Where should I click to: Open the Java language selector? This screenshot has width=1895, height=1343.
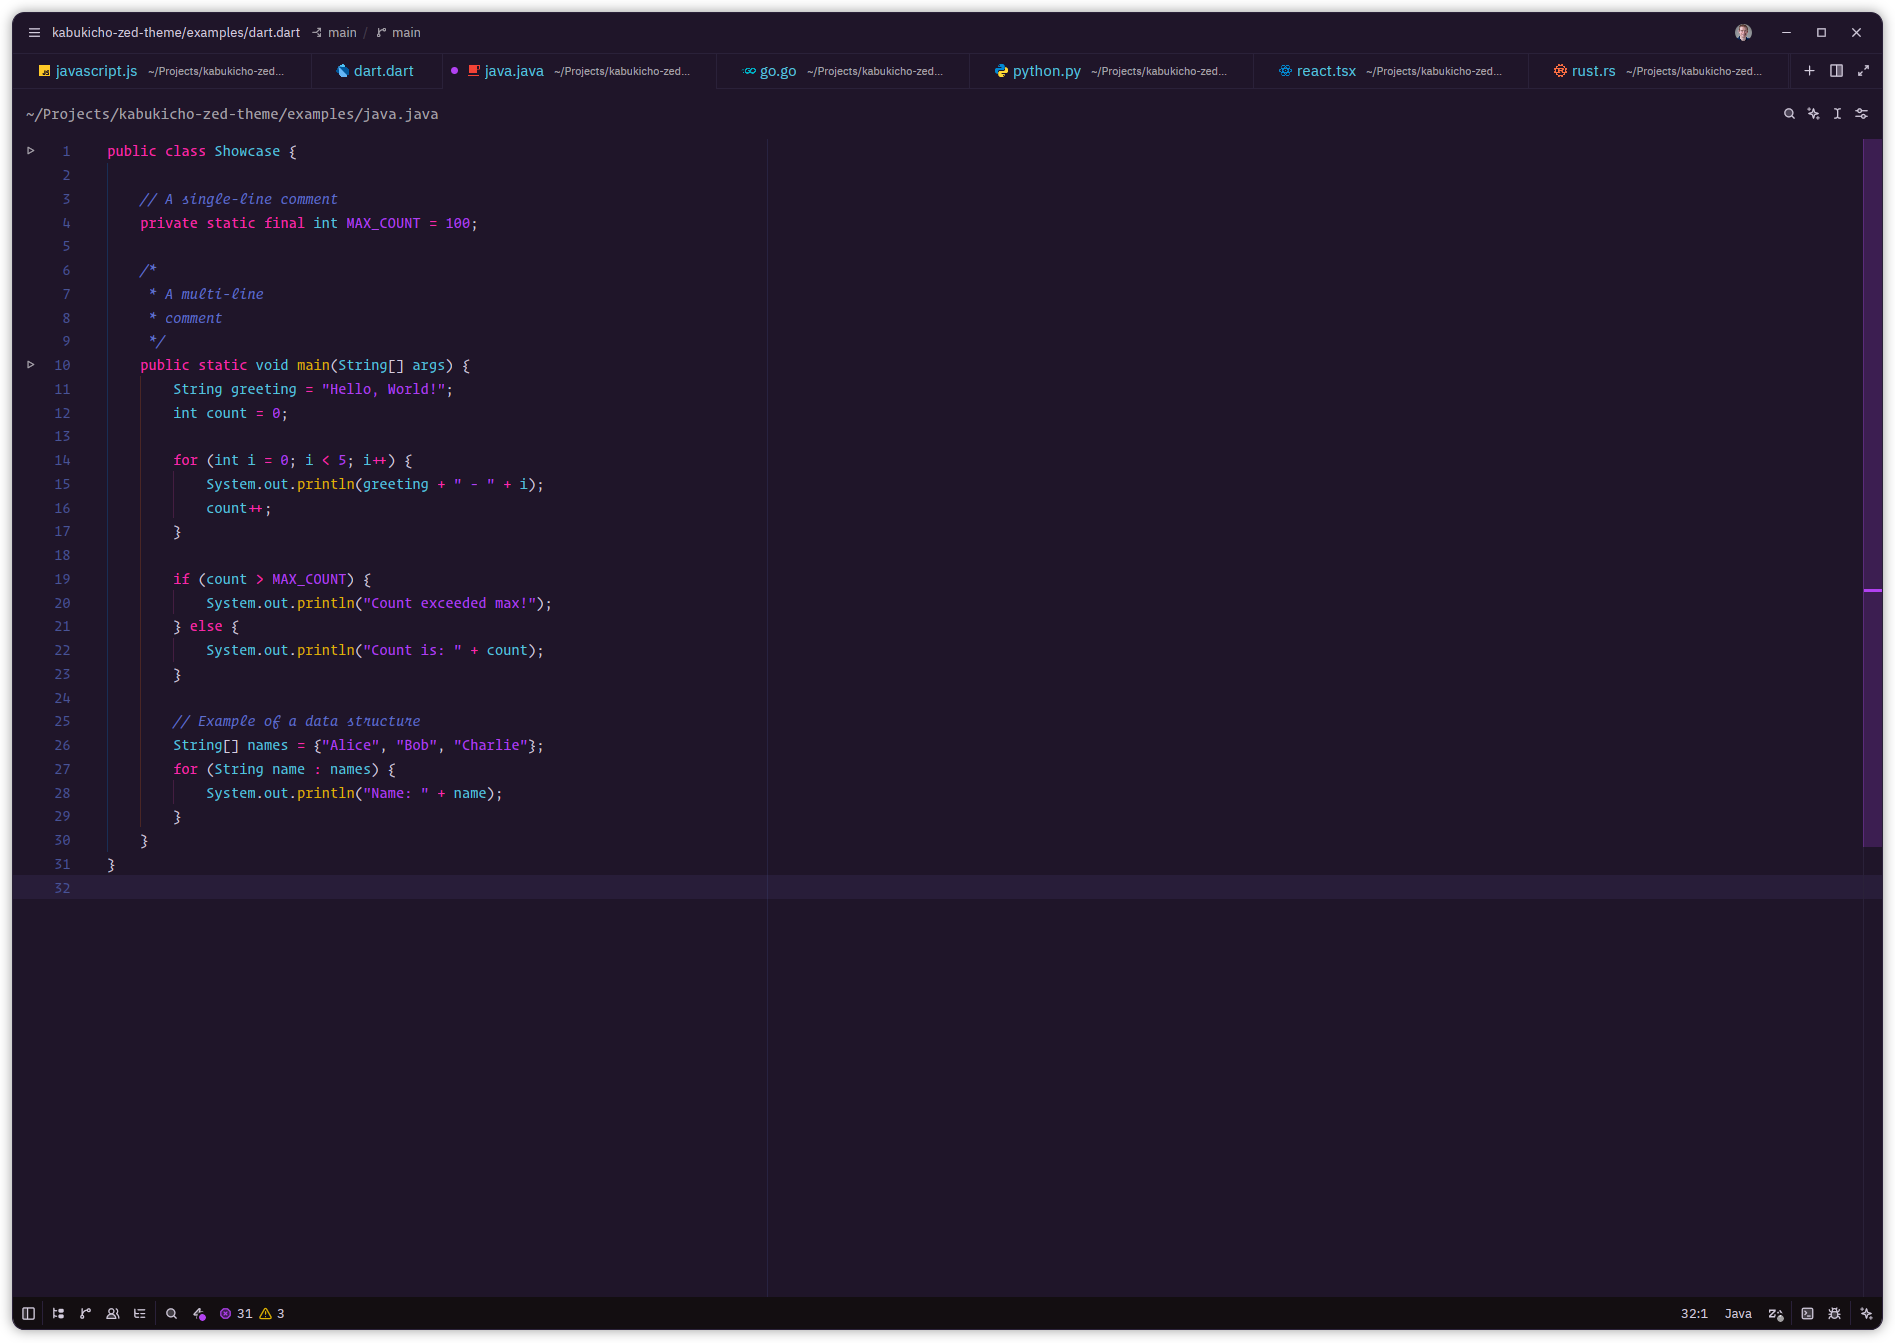pos(1738,1314)
